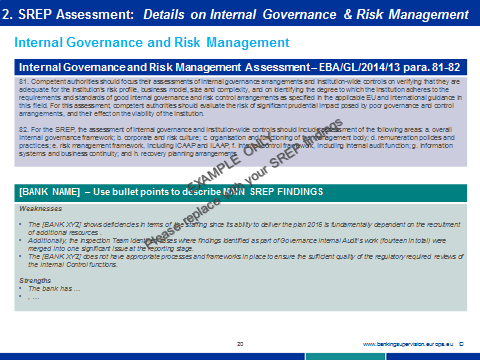This screenshot has width=480, height=360.
Task: Open the www.bankingsupervision.europa.eu link
Action: pos(408,344)
